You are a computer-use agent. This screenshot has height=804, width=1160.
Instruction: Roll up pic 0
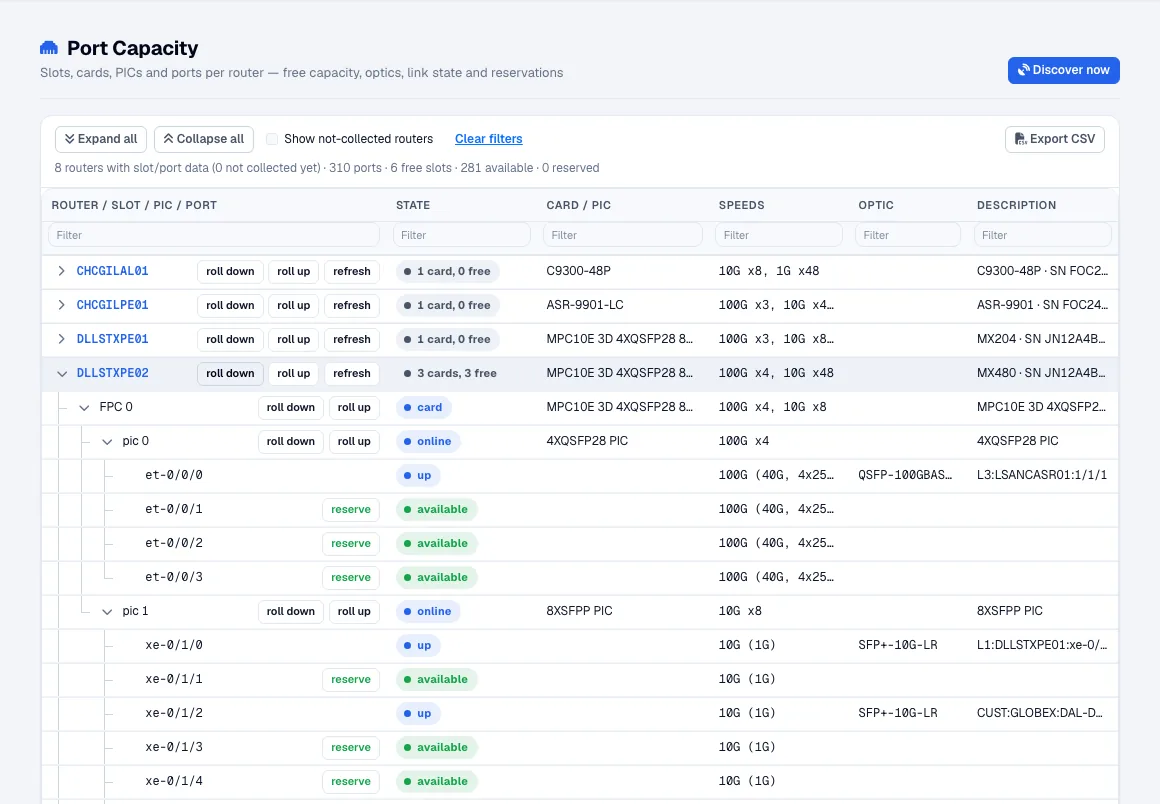354,442
